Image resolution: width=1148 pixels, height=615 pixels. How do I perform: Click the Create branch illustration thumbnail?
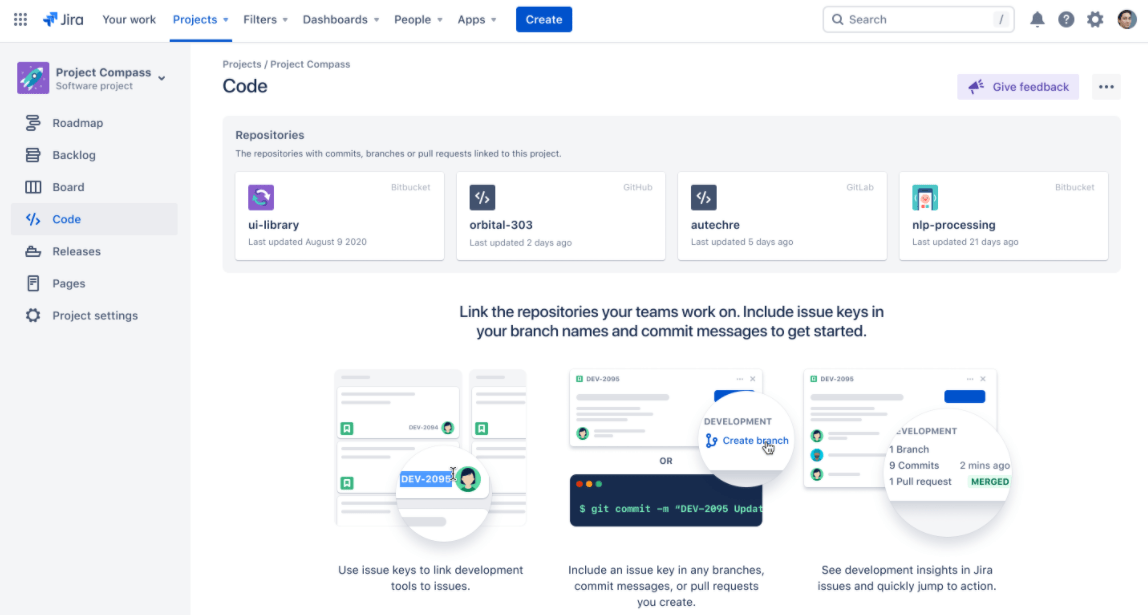(682, 448)
